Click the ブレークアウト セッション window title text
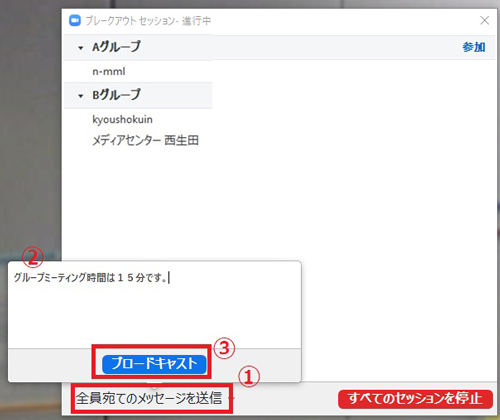The width and height of the screenshot is (500, 420). 148,21
